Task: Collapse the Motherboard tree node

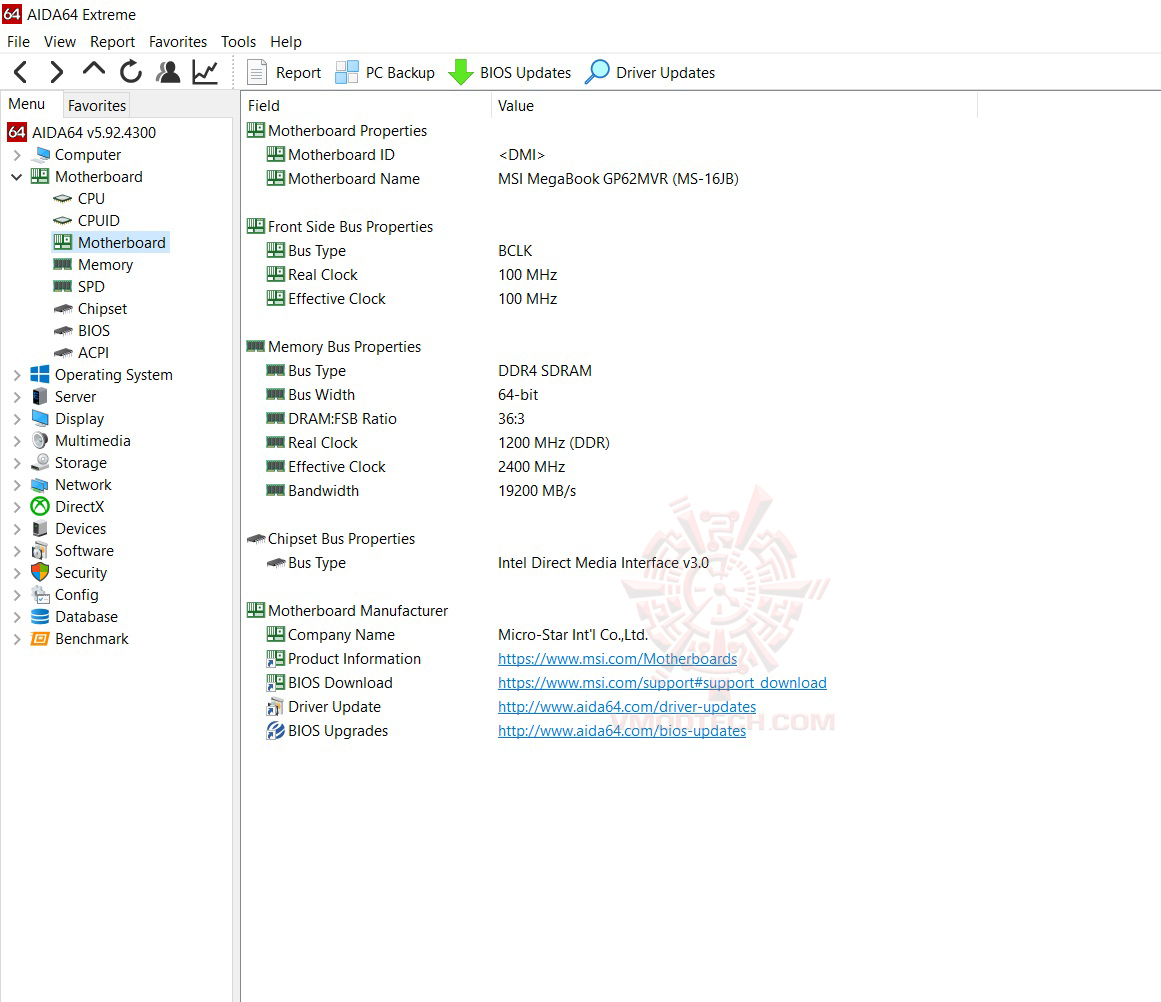Action: coord(16,177)
